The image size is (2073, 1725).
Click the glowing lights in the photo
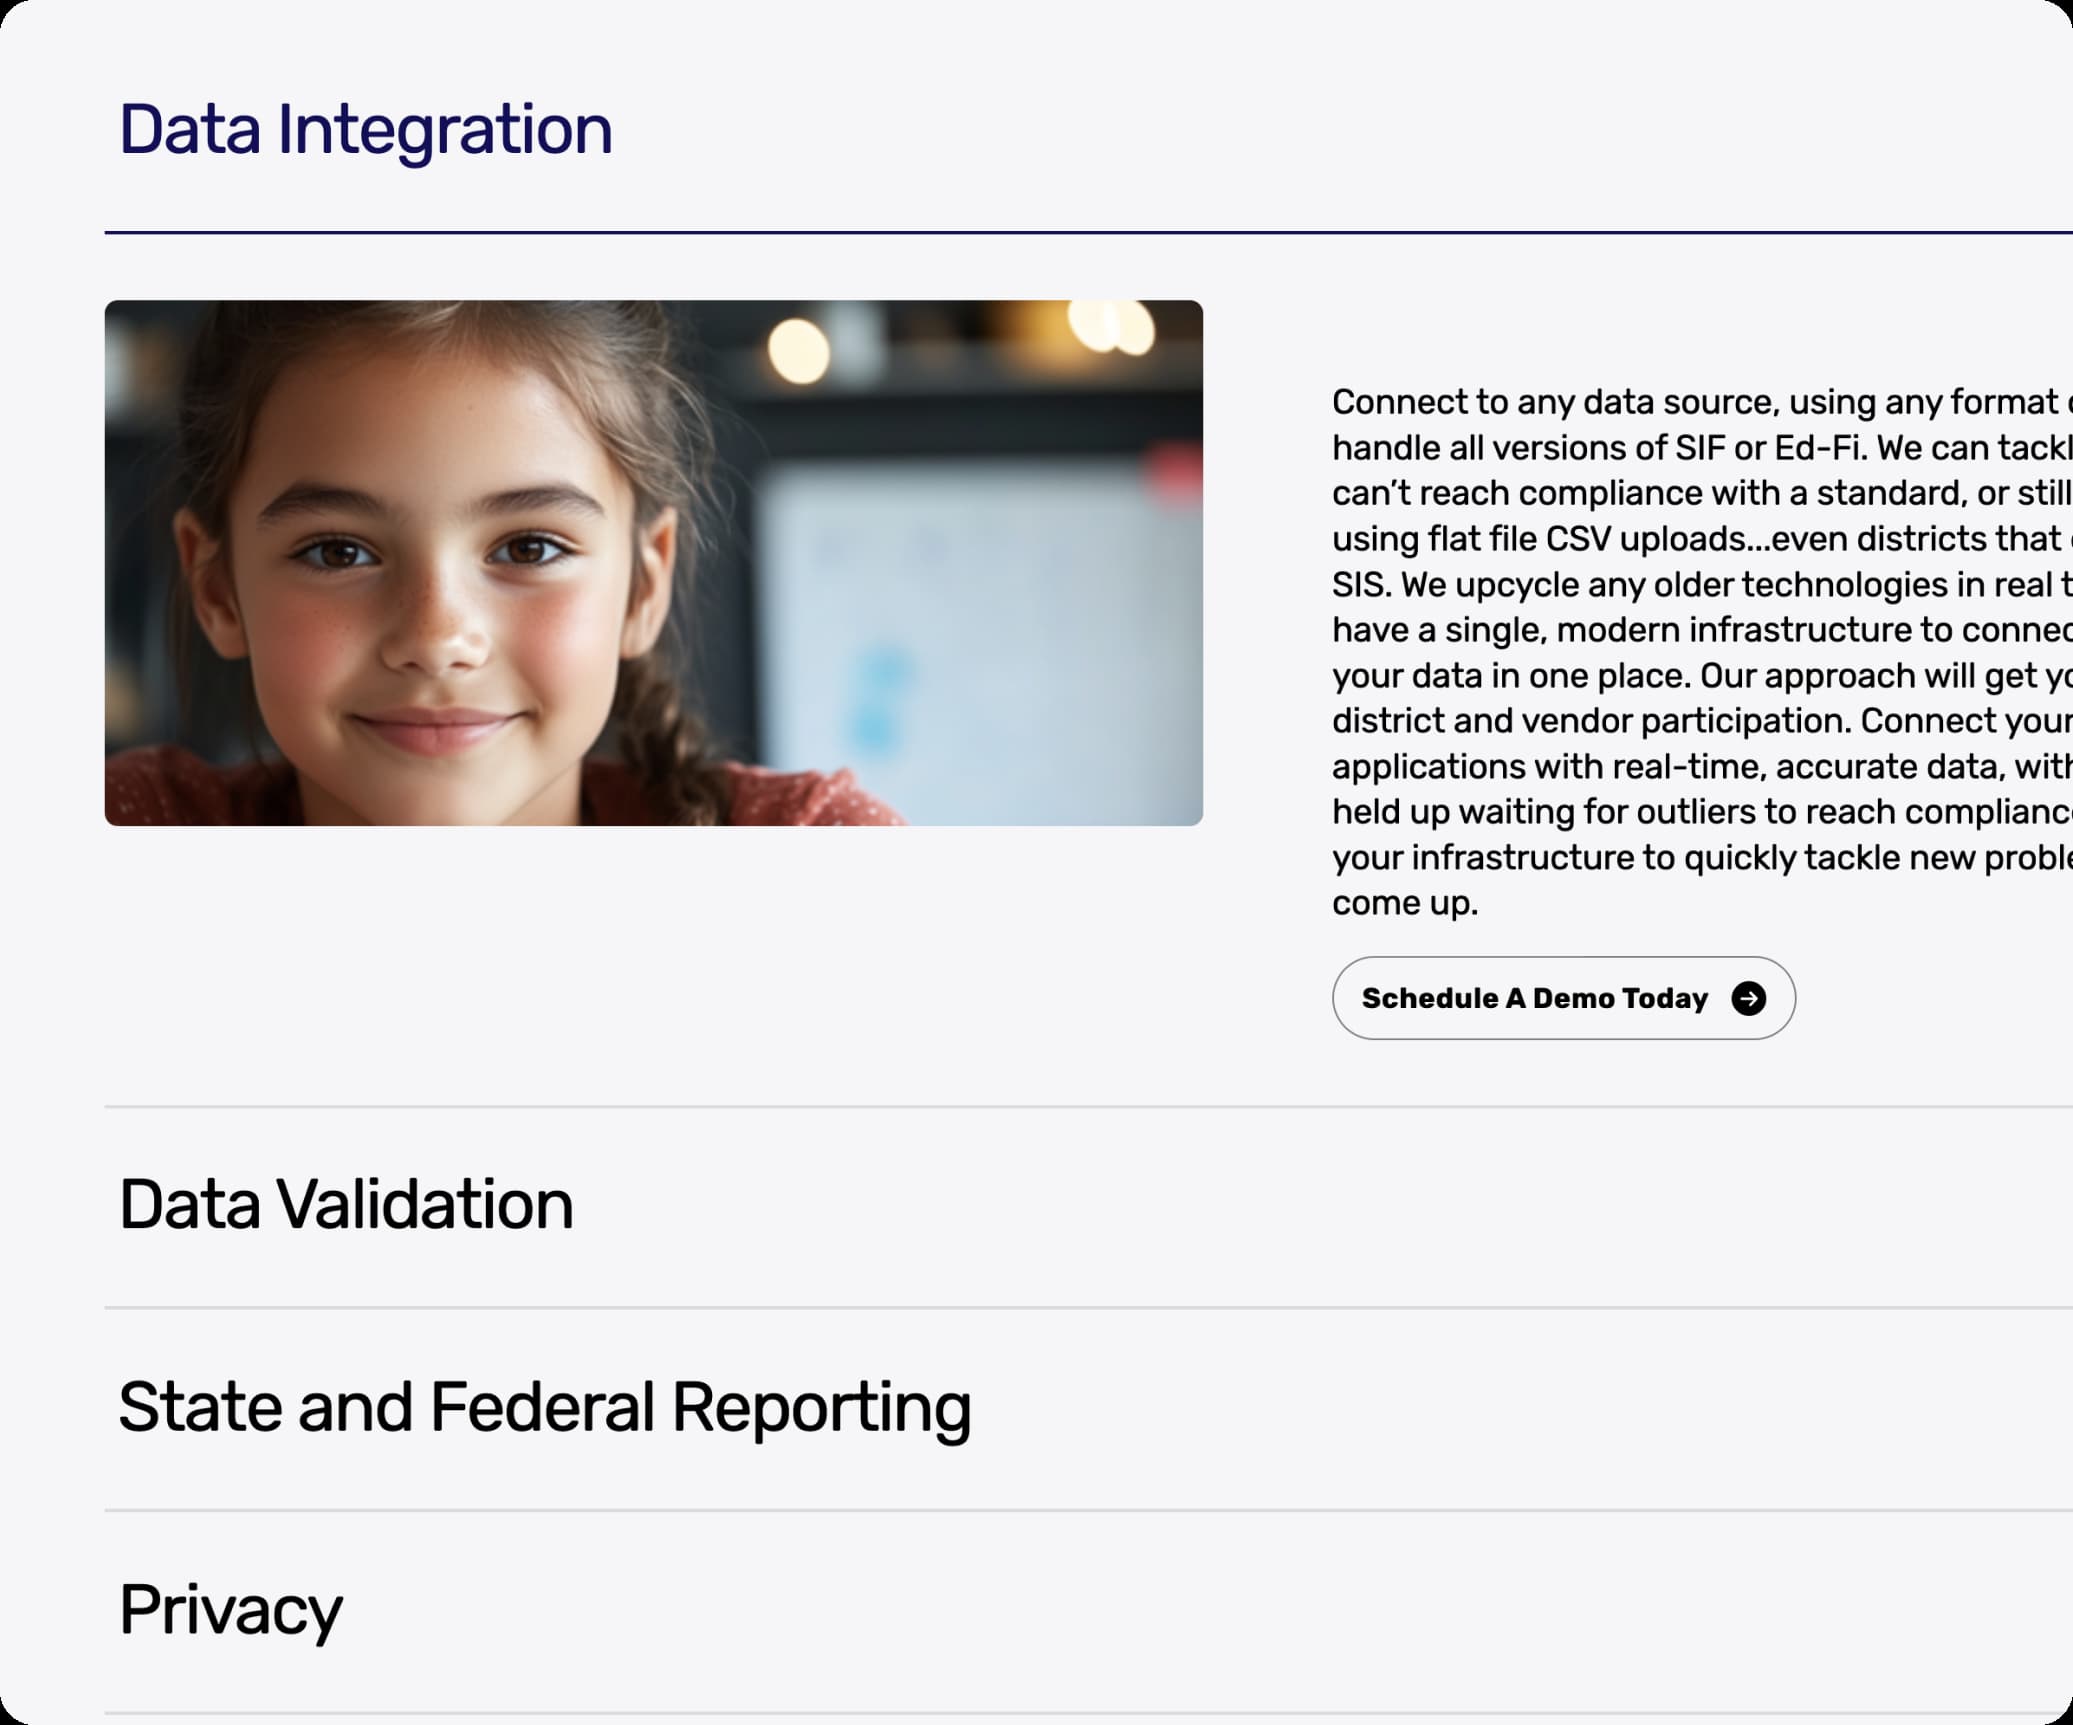point(800,350)
